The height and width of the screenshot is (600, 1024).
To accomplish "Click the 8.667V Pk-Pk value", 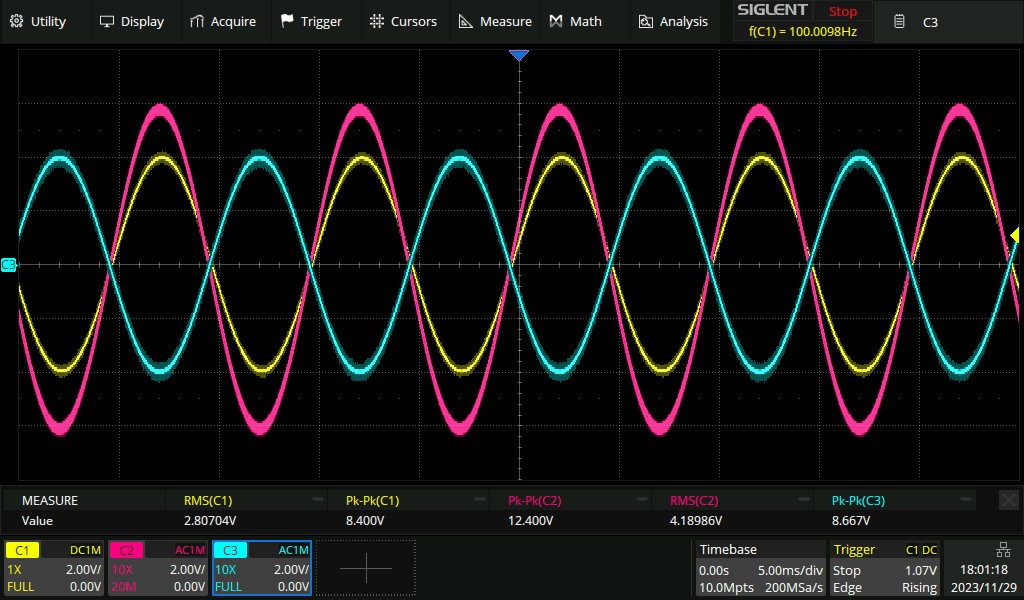I will pos(851,521).
